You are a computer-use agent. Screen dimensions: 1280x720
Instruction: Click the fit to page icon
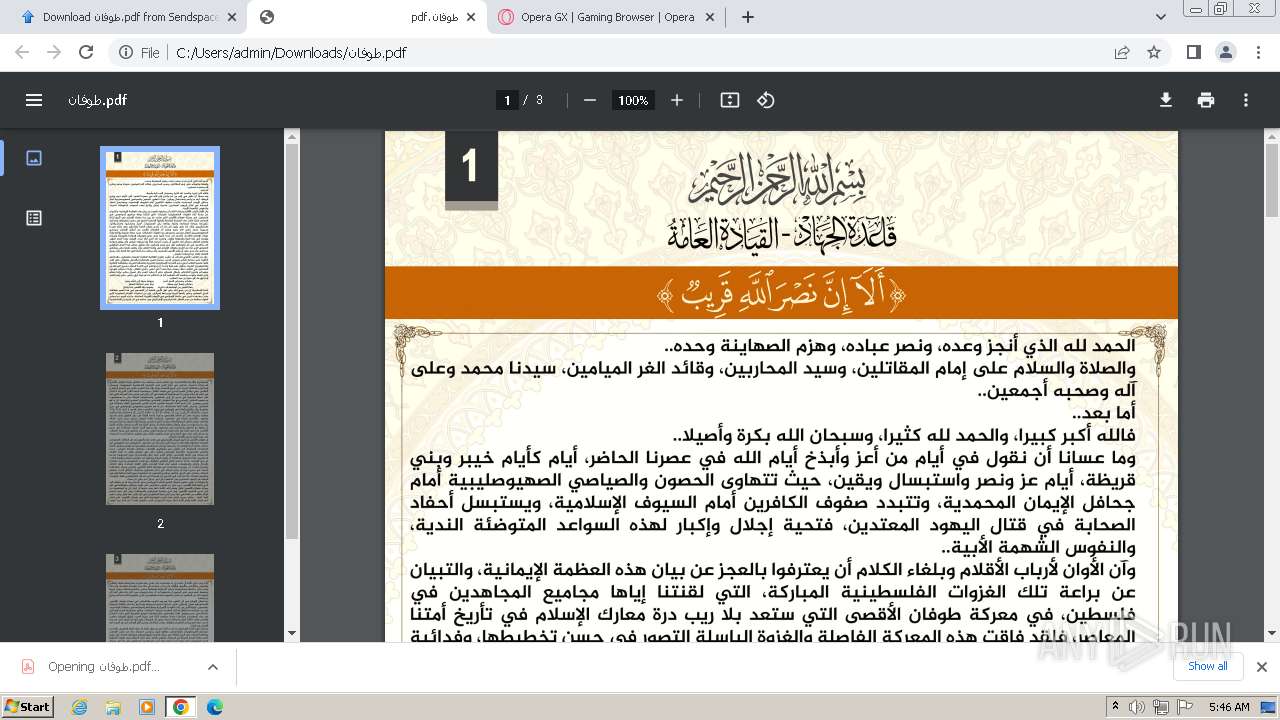(x=730, y=100)
